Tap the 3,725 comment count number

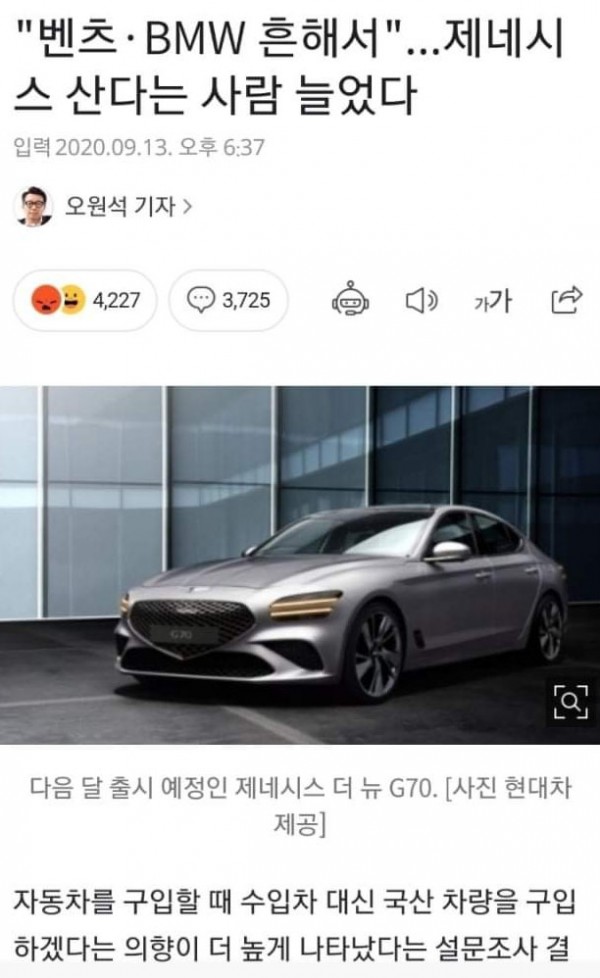[x=247, y=301]
